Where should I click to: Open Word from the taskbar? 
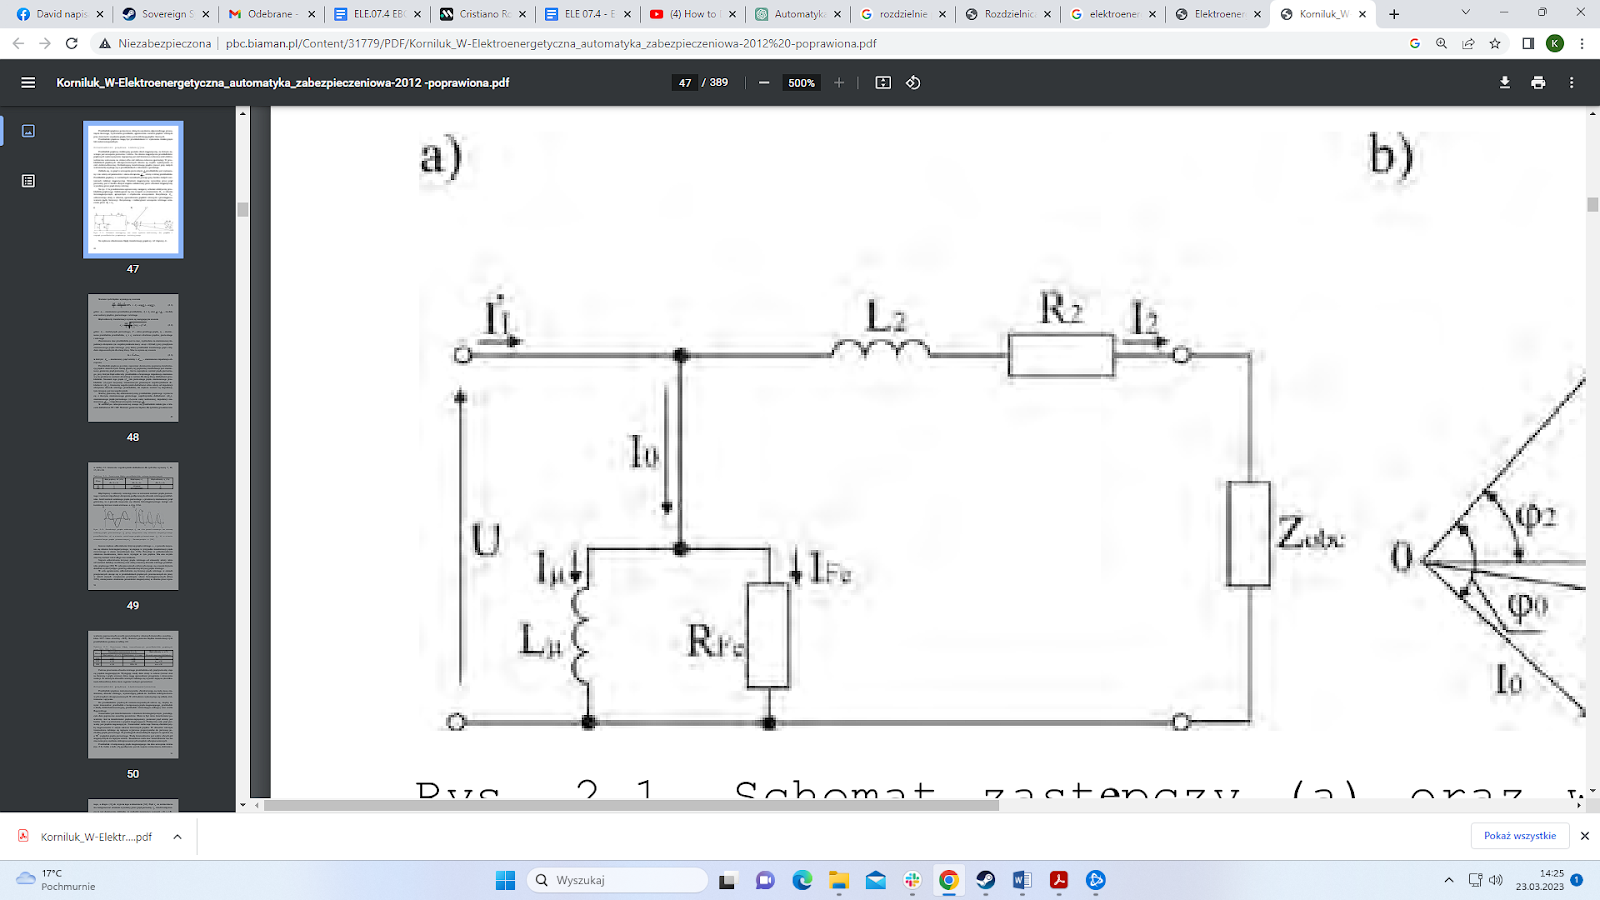(x=1021, y=880)
